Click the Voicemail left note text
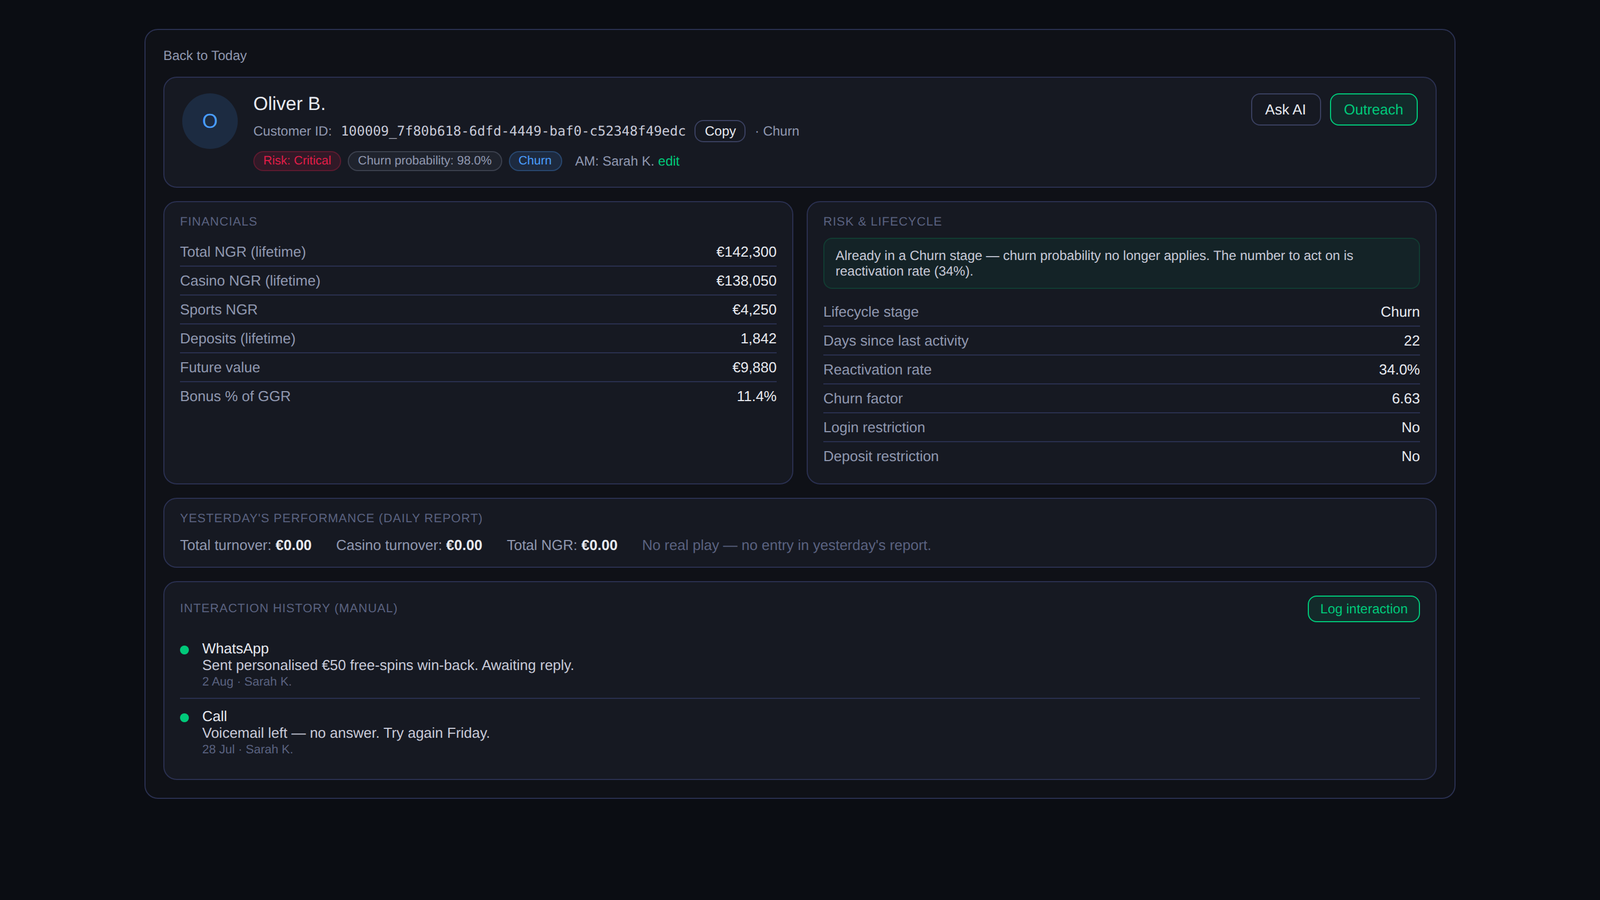Viewport: 1600px width, 900px height. coord(346,733)
